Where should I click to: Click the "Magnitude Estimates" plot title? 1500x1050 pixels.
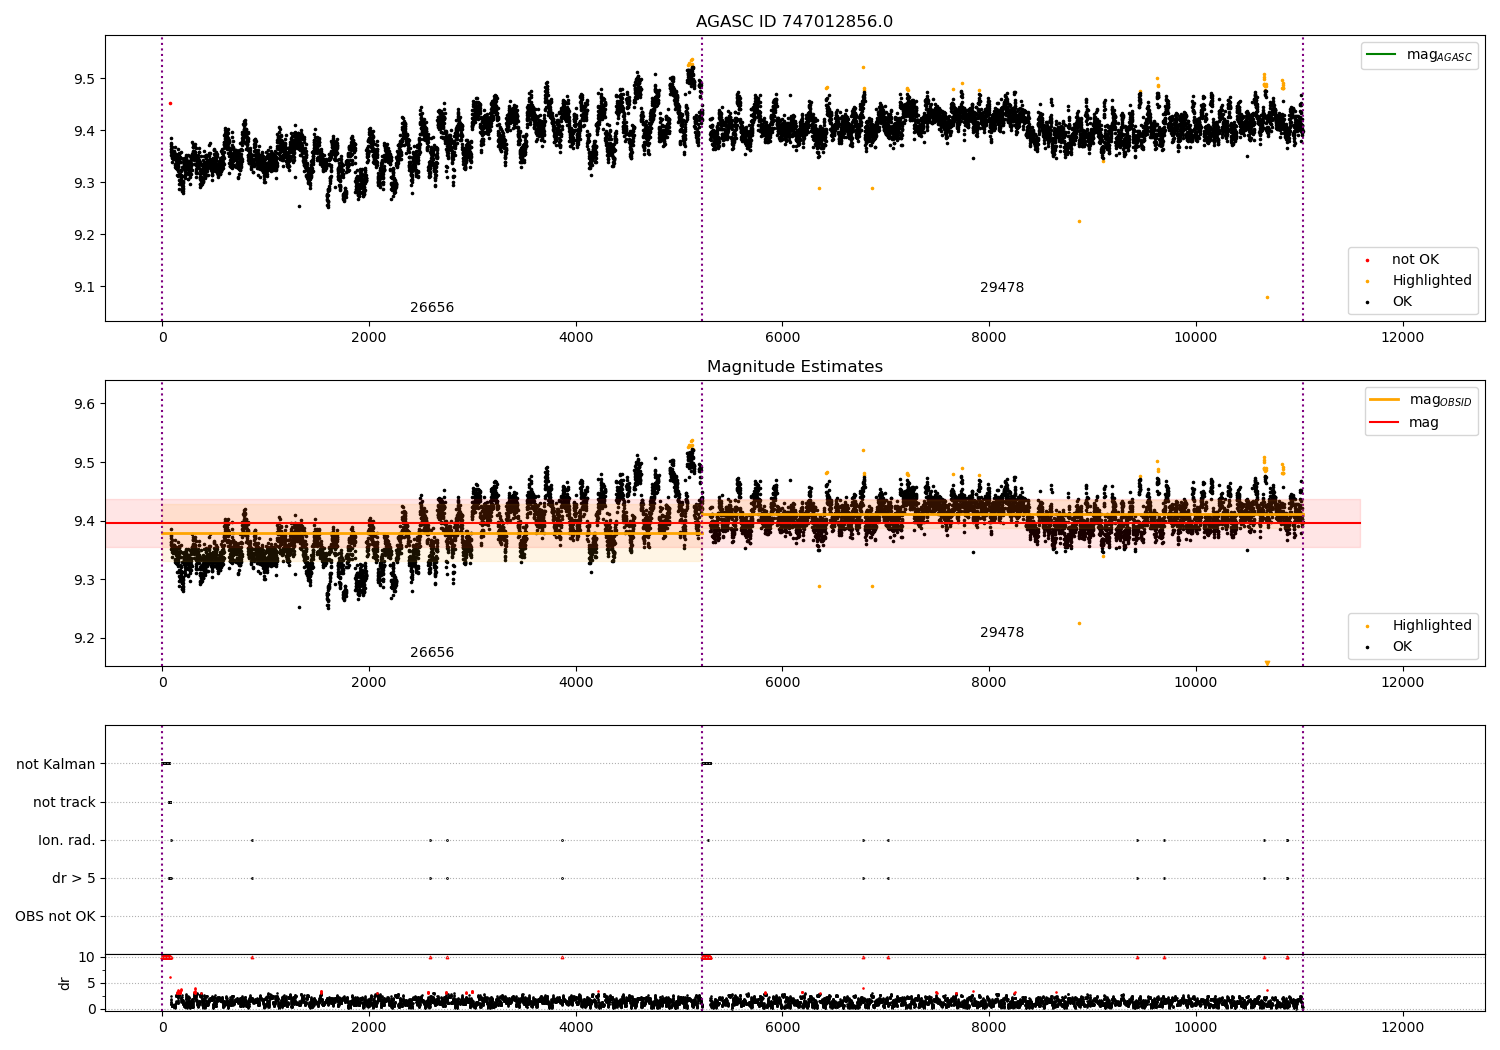pyautogui.click(x=795, y=367)
